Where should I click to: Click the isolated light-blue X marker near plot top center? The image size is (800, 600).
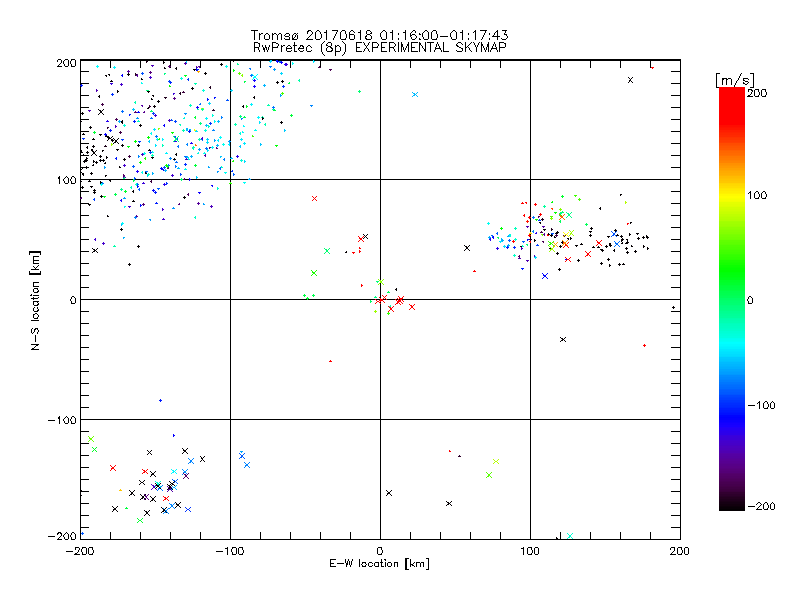pyautogui.click(x=415, y=94)
